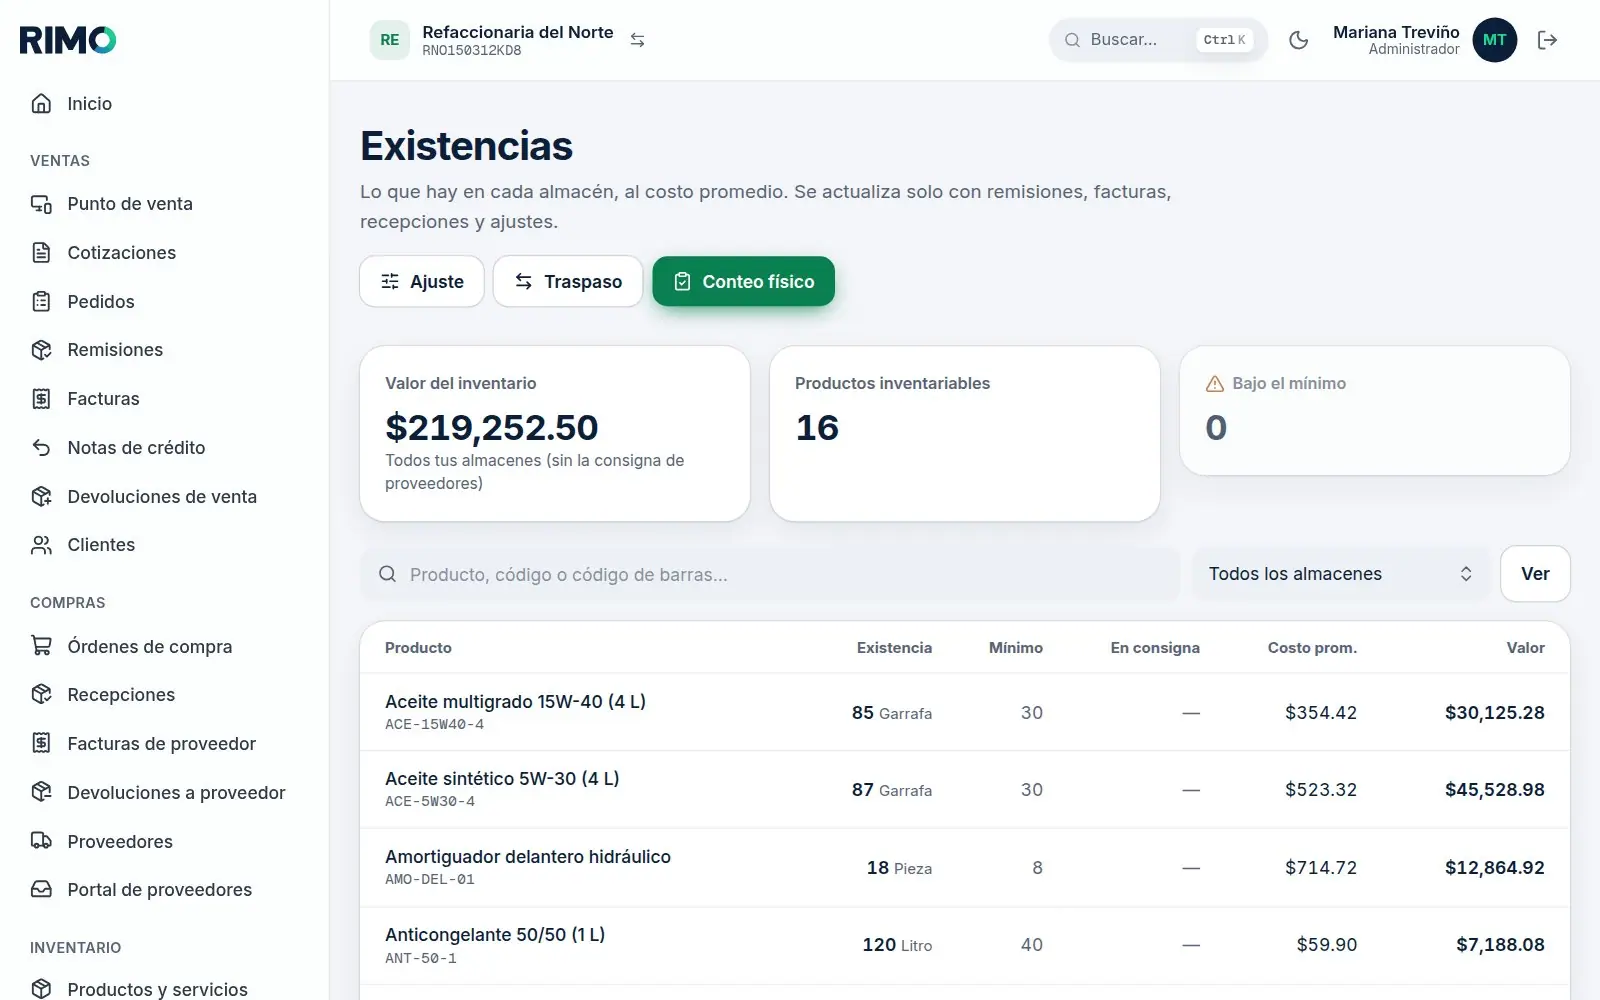Image resolution: width=1600 pixels, height=1000 pixels.
Task: Open the Refaccionaria del Norte company selector
Action: [508, 40]
